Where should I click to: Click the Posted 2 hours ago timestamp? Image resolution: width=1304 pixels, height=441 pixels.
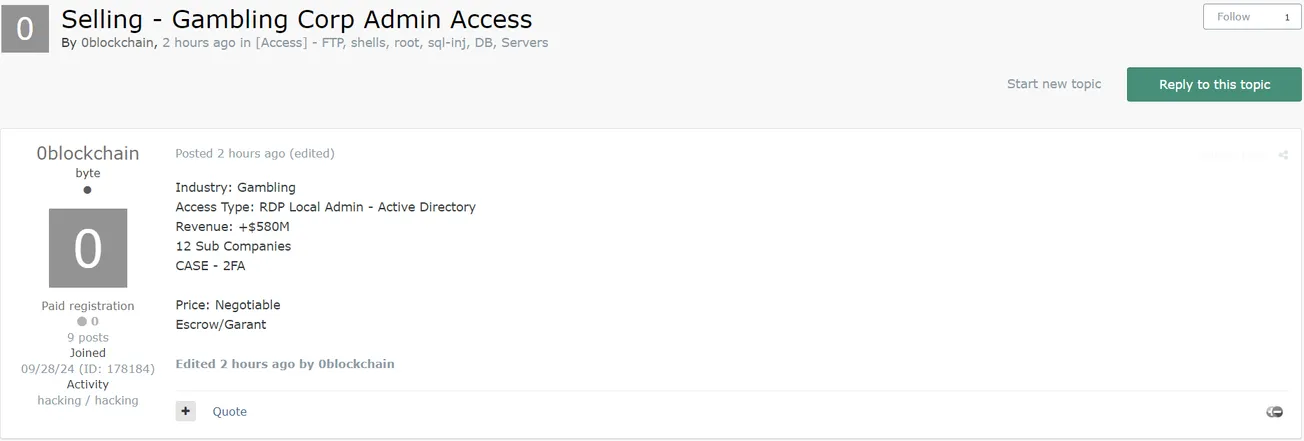tap(230, 154)
